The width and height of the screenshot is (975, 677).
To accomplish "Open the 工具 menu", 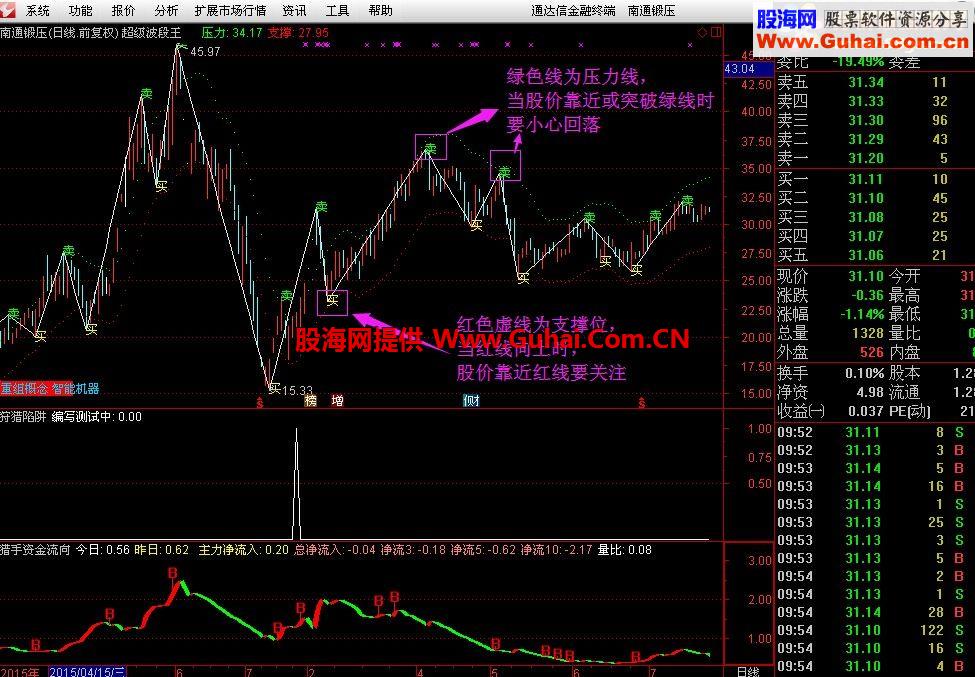I will 337,11.
